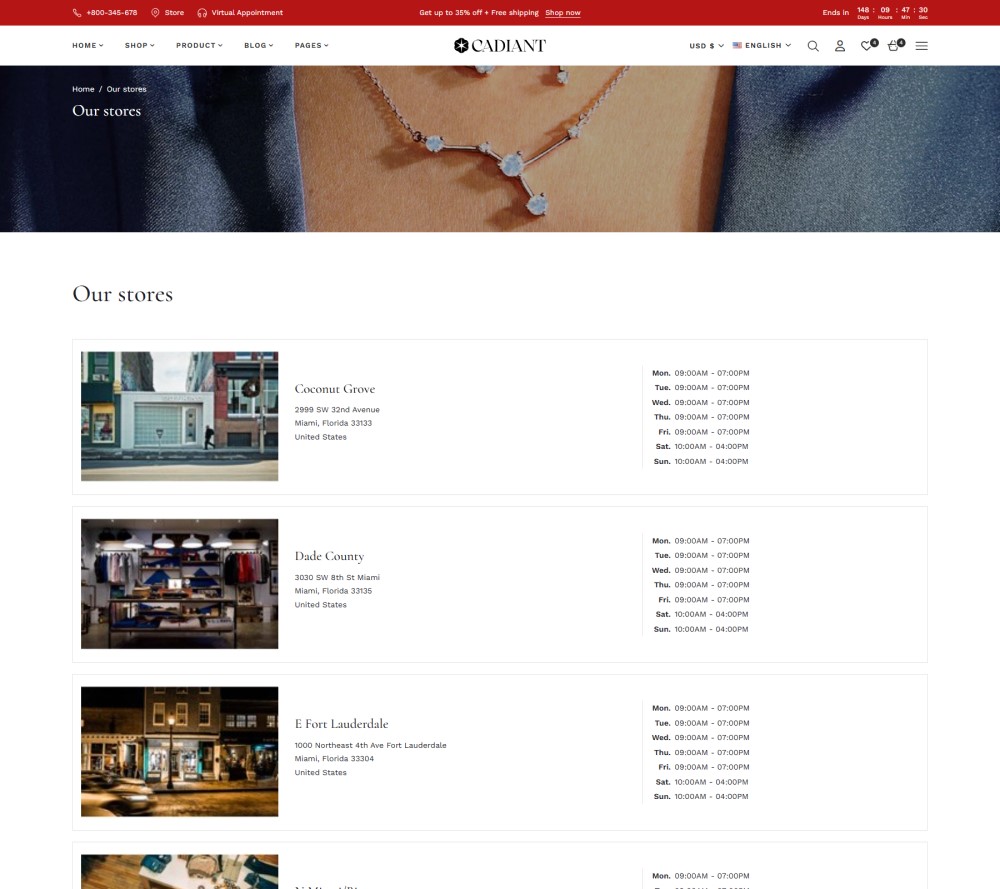
Task: Expand the Home menu
Action: tap(87, 45)
